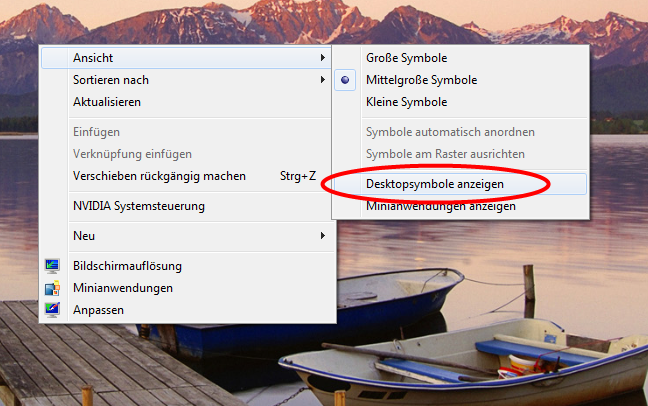The height and width of the screenshot is (406, 648).
Task: Toggle Symbole am Raster ausrichten
Action: [x=460, y=154]
